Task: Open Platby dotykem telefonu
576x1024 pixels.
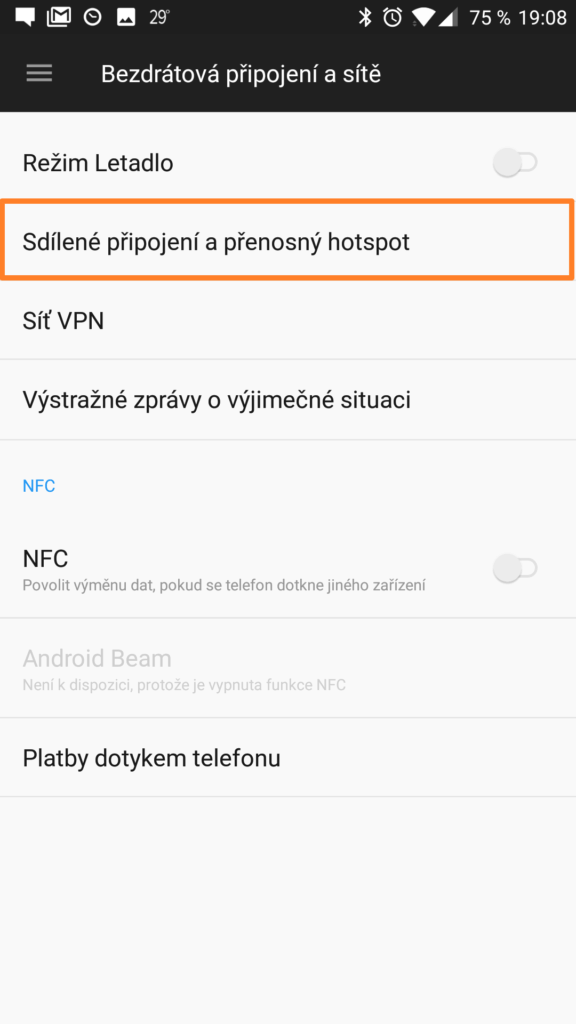Action: tap(288, 758)
